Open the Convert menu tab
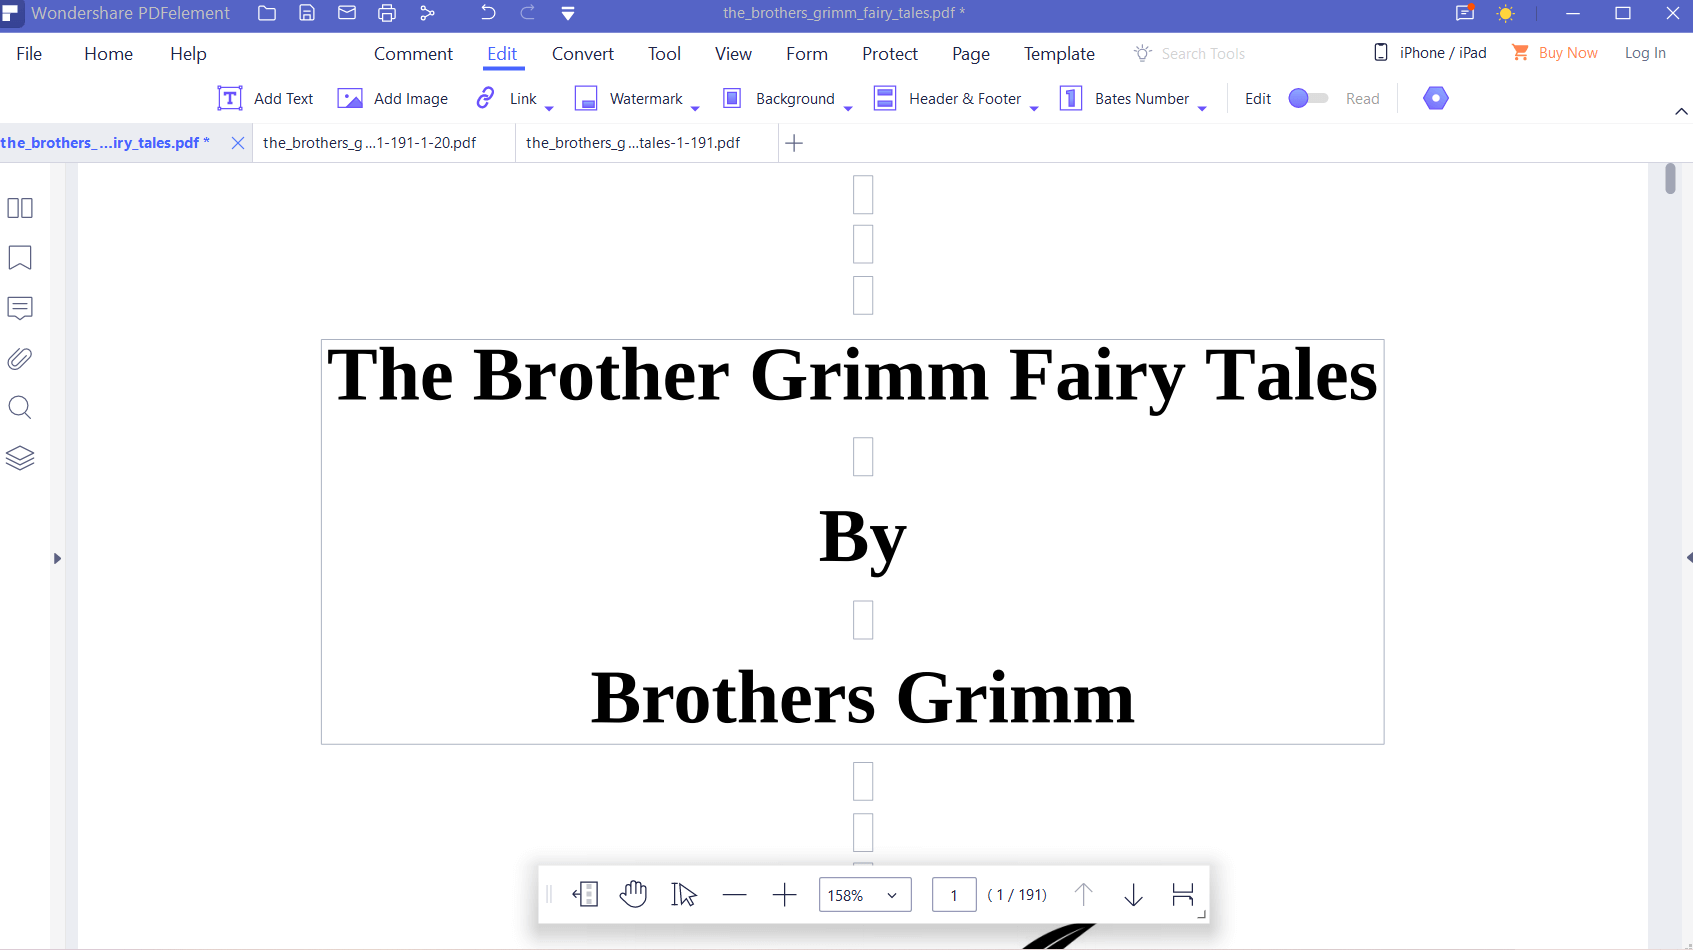Screen dimensions: 1693x950 (582, 54)
